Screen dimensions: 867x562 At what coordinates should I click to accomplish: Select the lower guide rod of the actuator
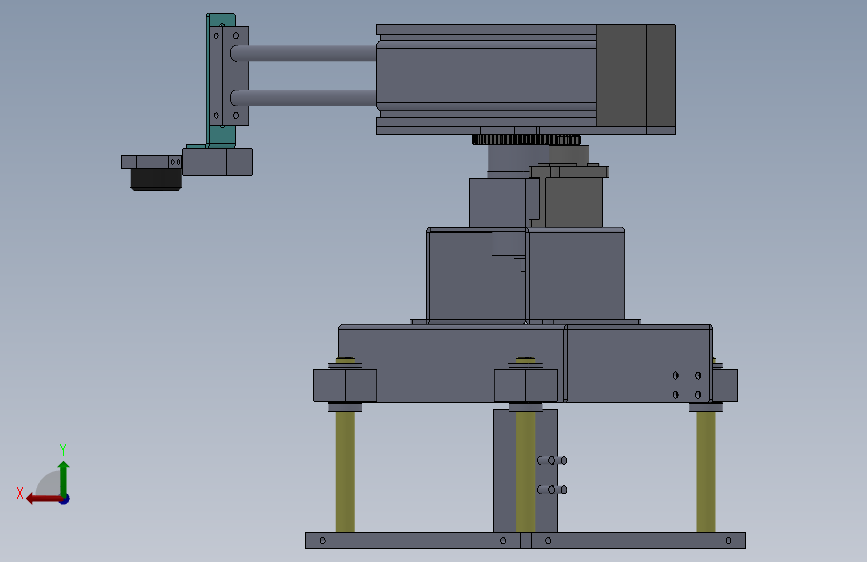click(304, 98)
